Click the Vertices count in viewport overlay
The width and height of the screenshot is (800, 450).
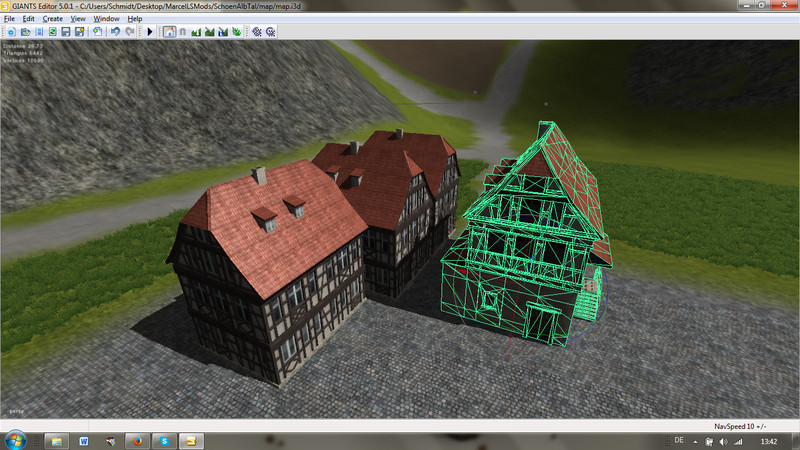click(23, 60)
